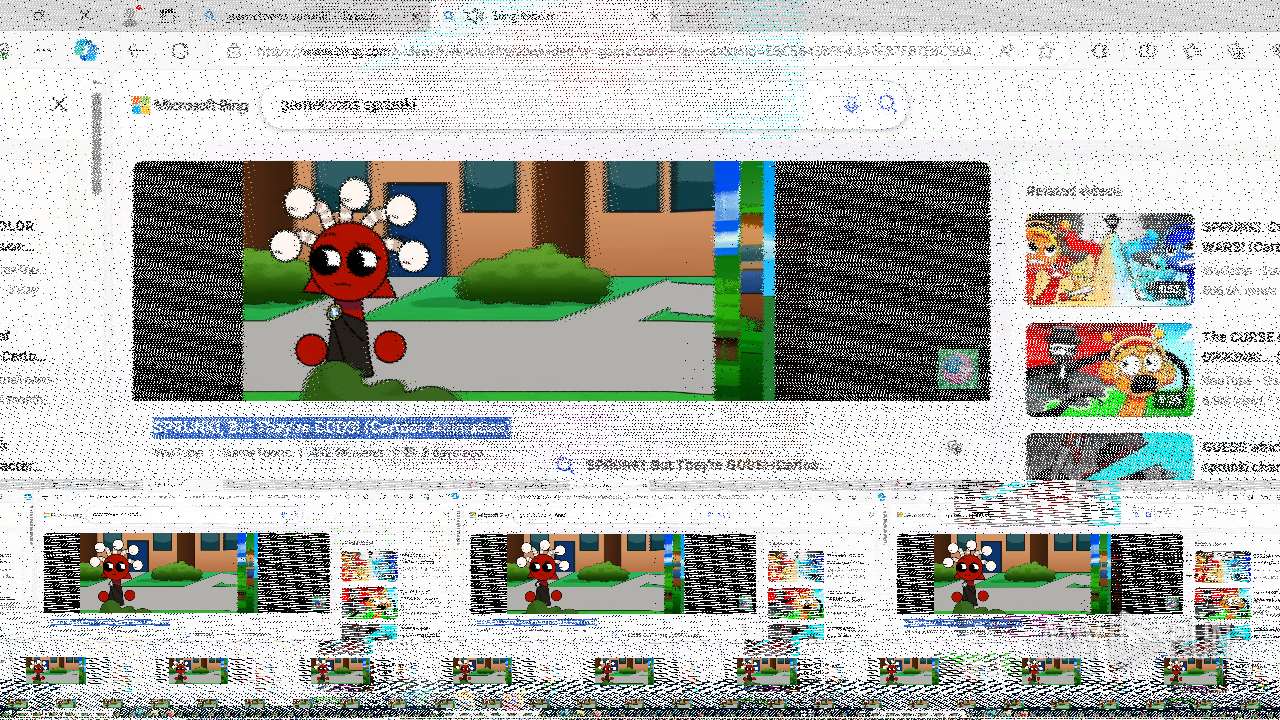Image resolution: width=1280 pixels, height=720 pixels.
Task: Switch to the Bing Video browser tab
Action: [550, 16]
